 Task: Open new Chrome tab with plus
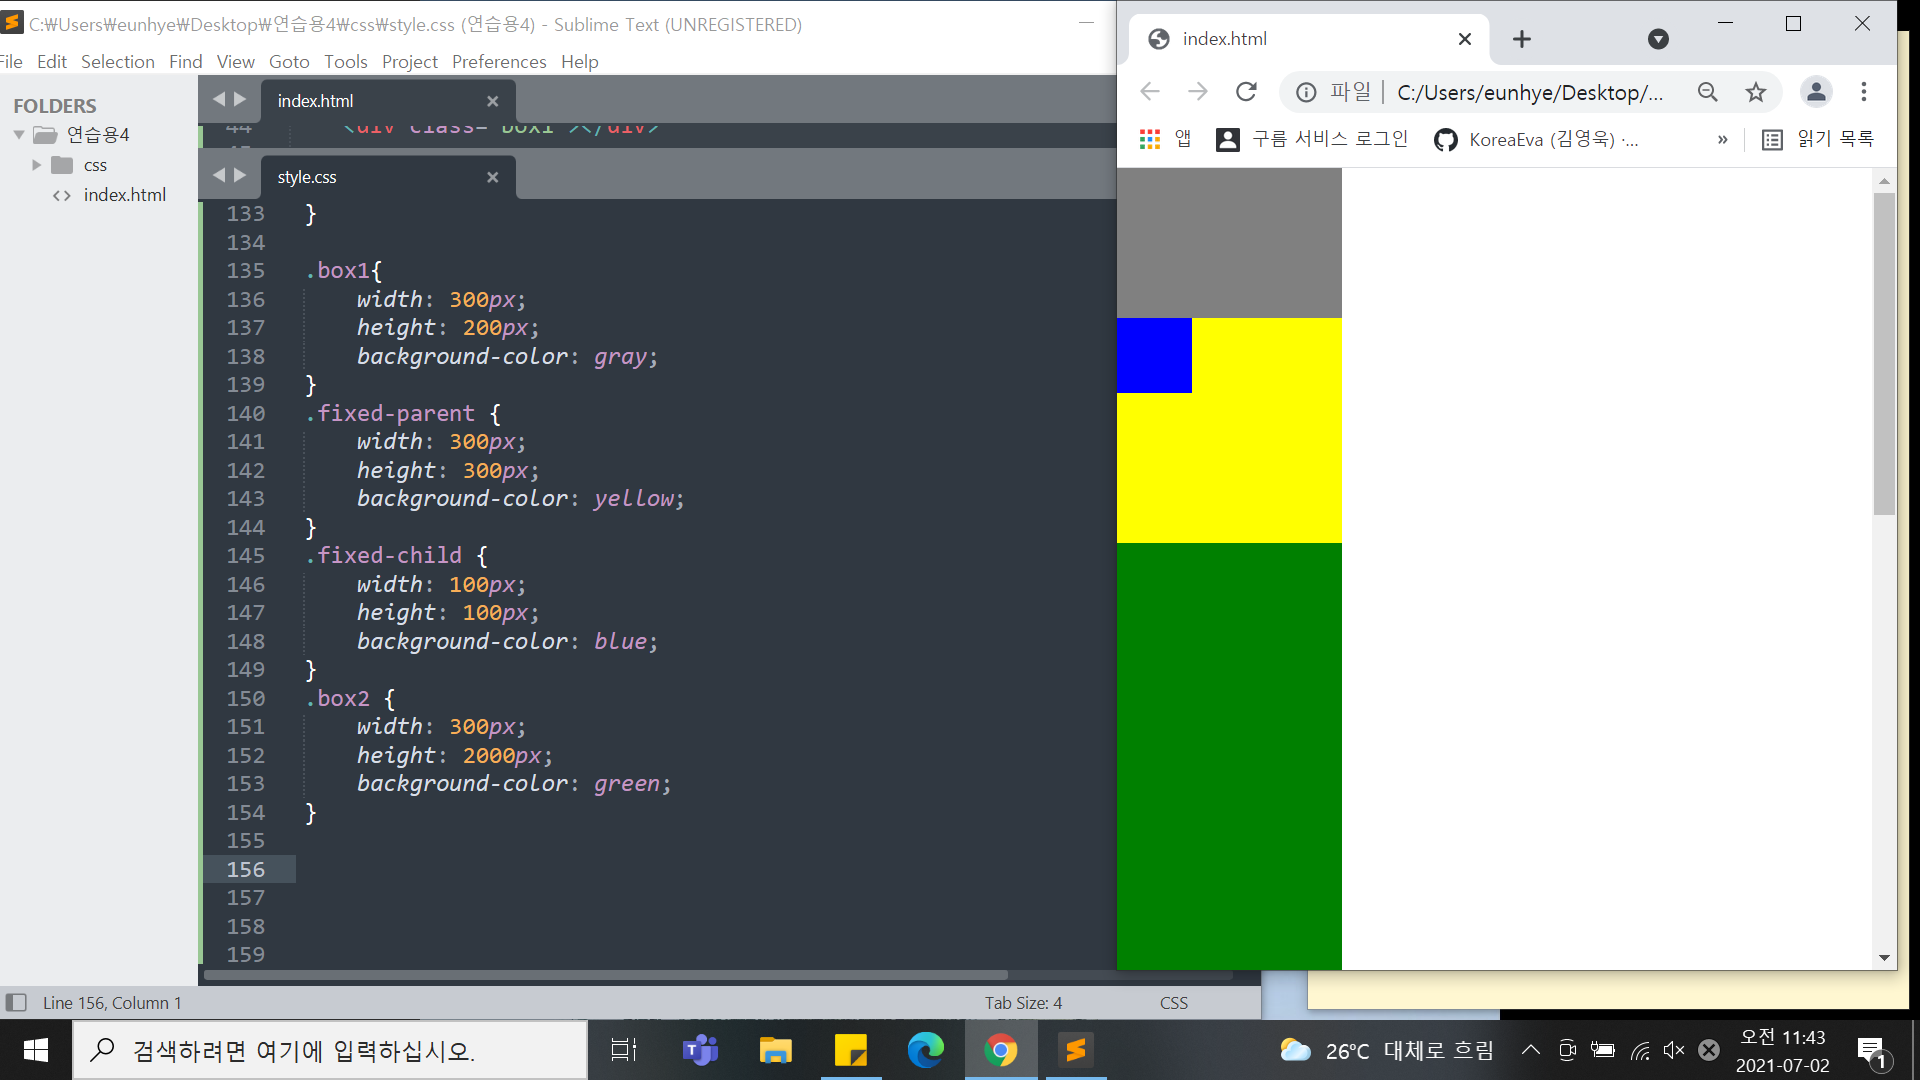point(1522,39)
